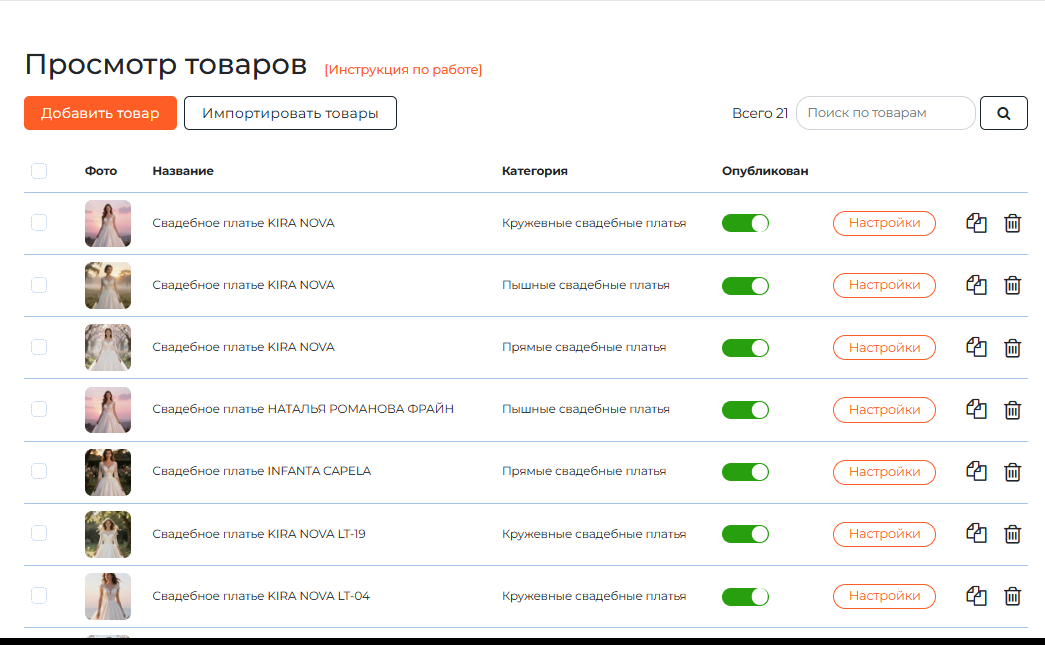Turn off published switch for KIRA NOVA LT-04
Image resolution: width=1045 pixels, height=645 pixels.
click(745, 596)
